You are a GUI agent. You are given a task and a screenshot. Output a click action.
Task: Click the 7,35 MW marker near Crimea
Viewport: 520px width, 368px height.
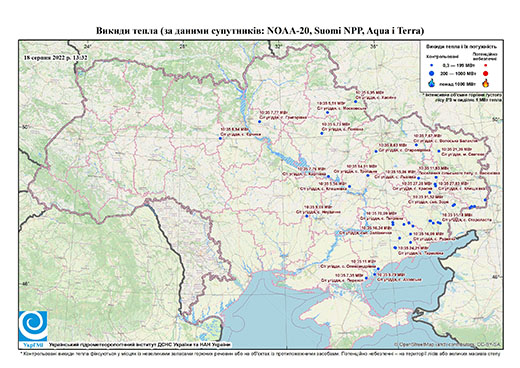[x=366, y=278]
